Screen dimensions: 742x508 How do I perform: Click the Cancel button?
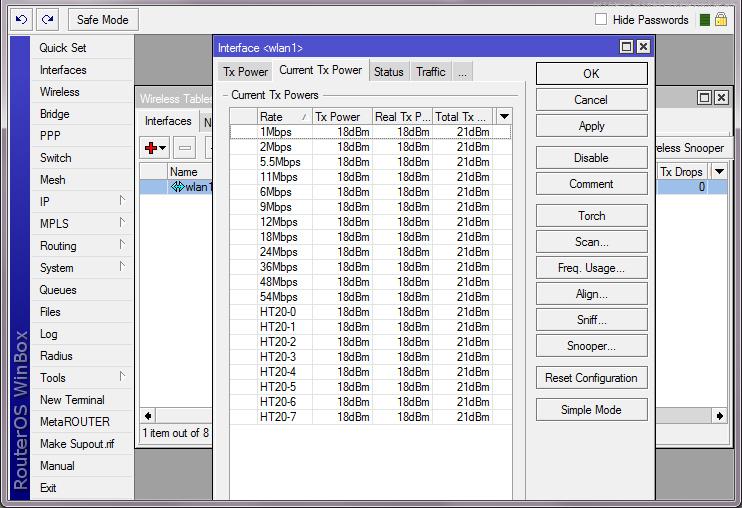coord(592,100)
